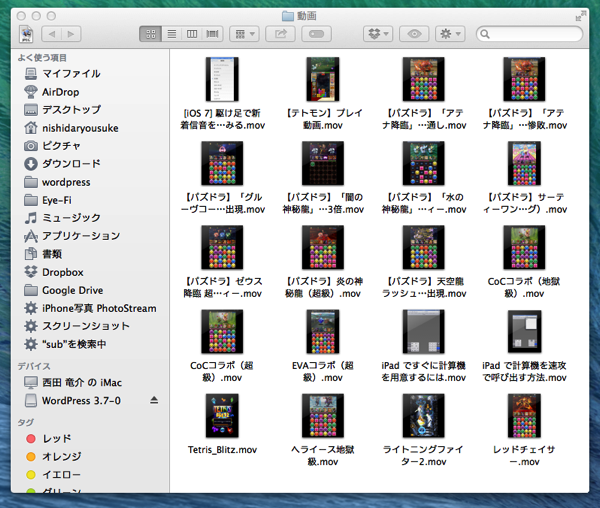Select CoCコラボ（地獄級）.mov thumbnail
The width and height of the screenshot is (600, 508).
click(x=524, y=247)
